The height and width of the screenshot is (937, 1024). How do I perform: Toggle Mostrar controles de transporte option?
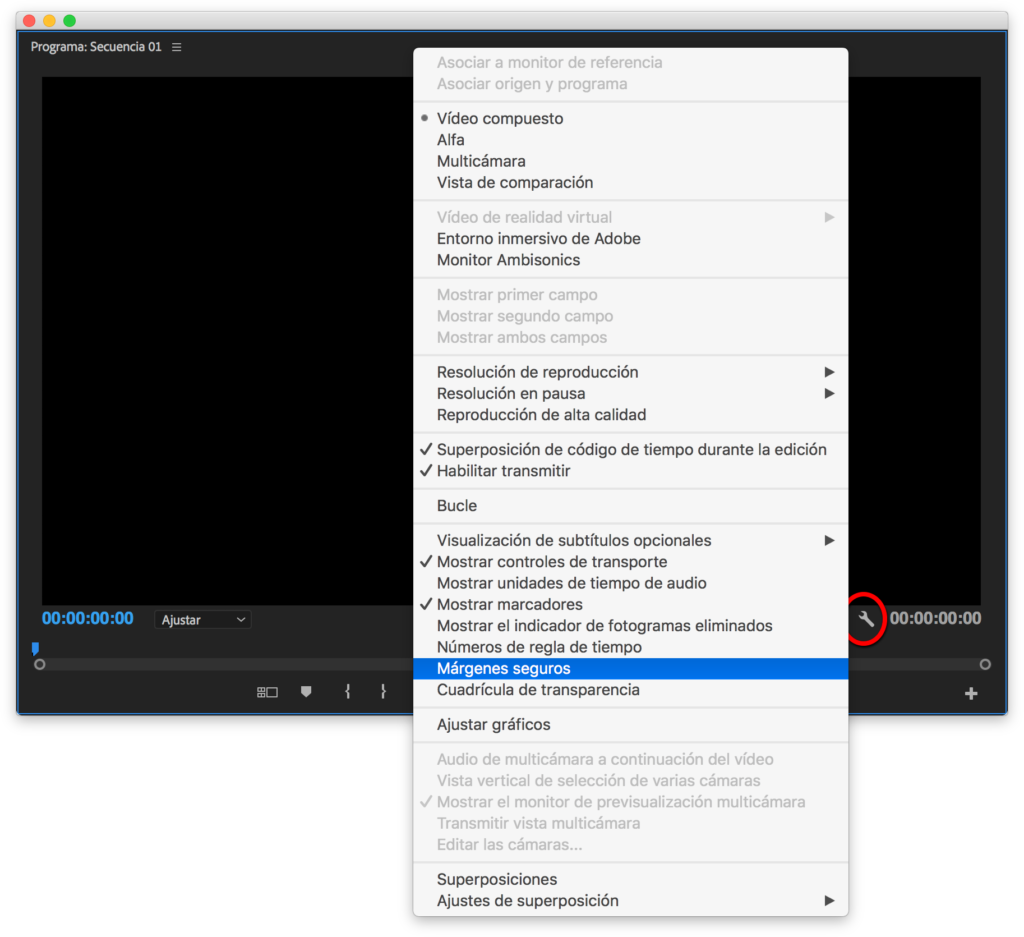tap(551, 562)
